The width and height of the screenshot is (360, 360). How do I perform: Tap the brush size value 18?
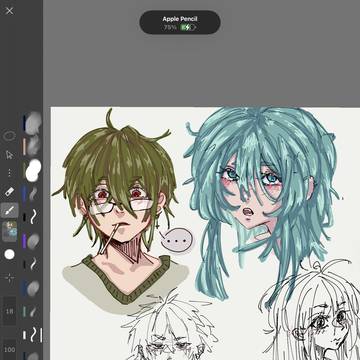(x=9, y=311)
